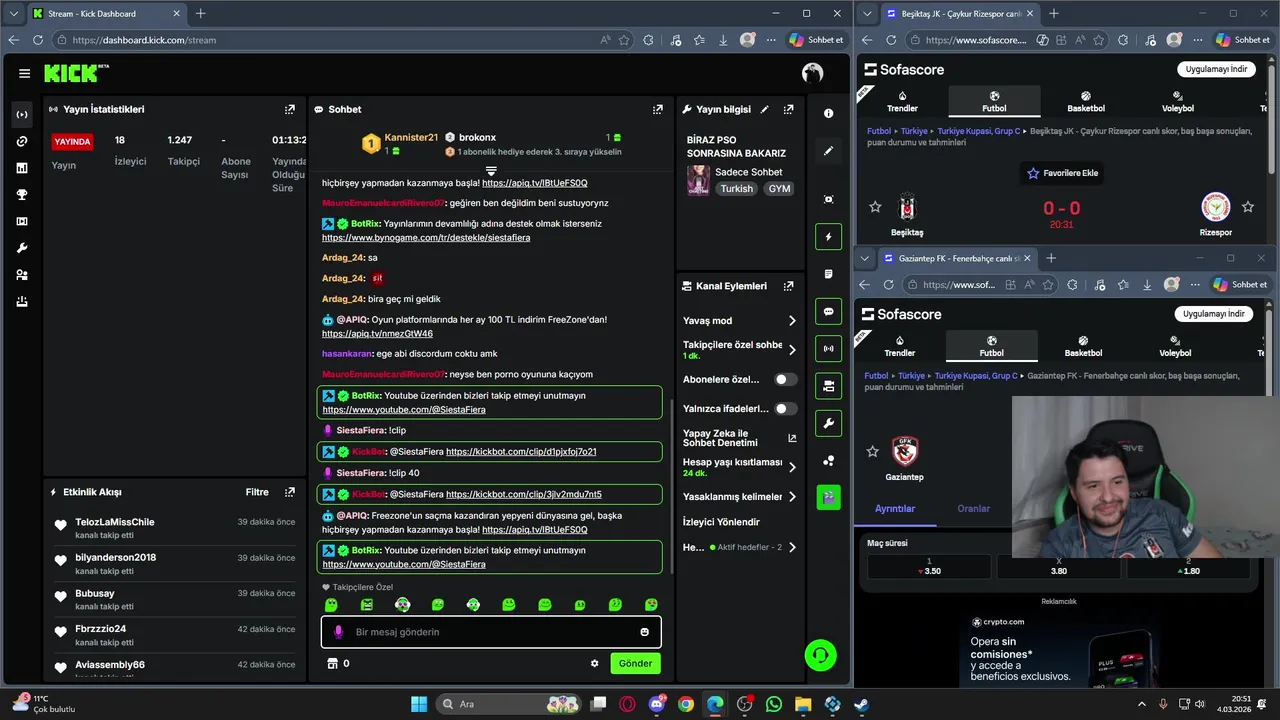
Task: Add Rizespor to favorites star
Action: click(x=1248, y=207)
